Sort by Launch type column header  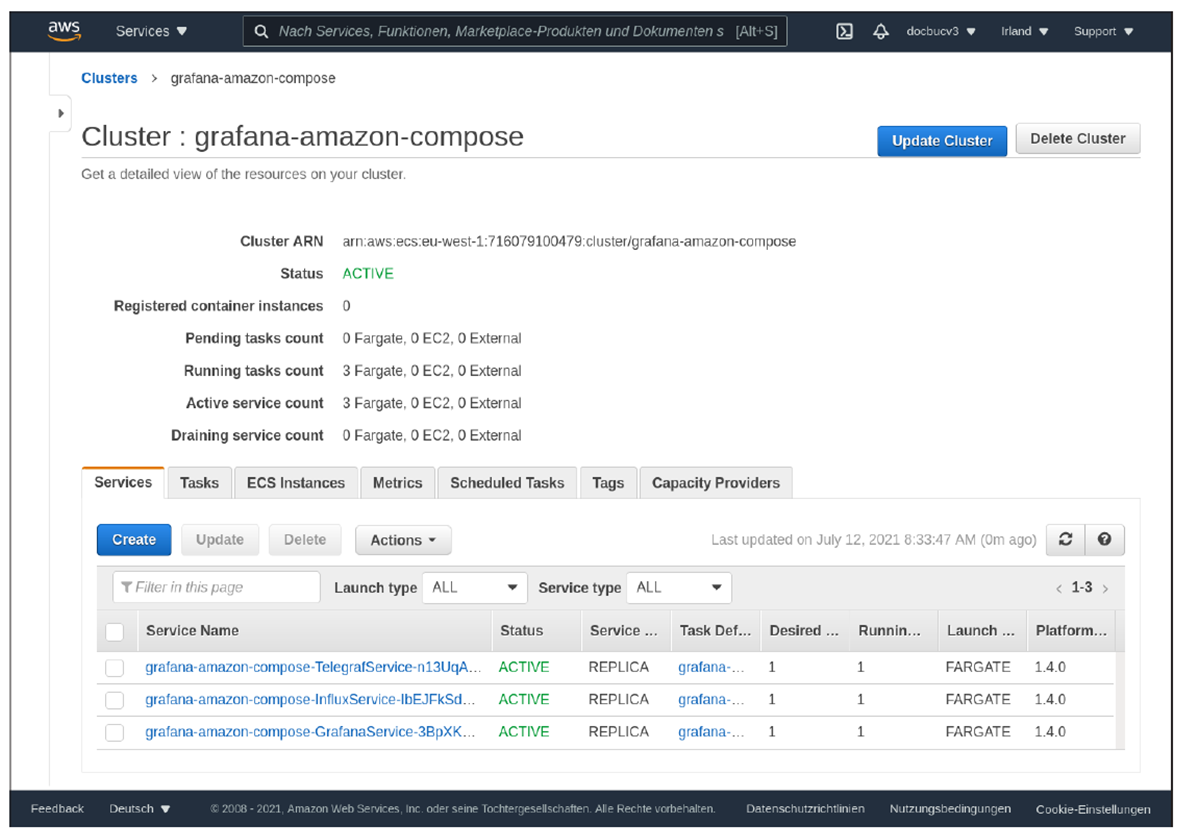coord(981,631)
